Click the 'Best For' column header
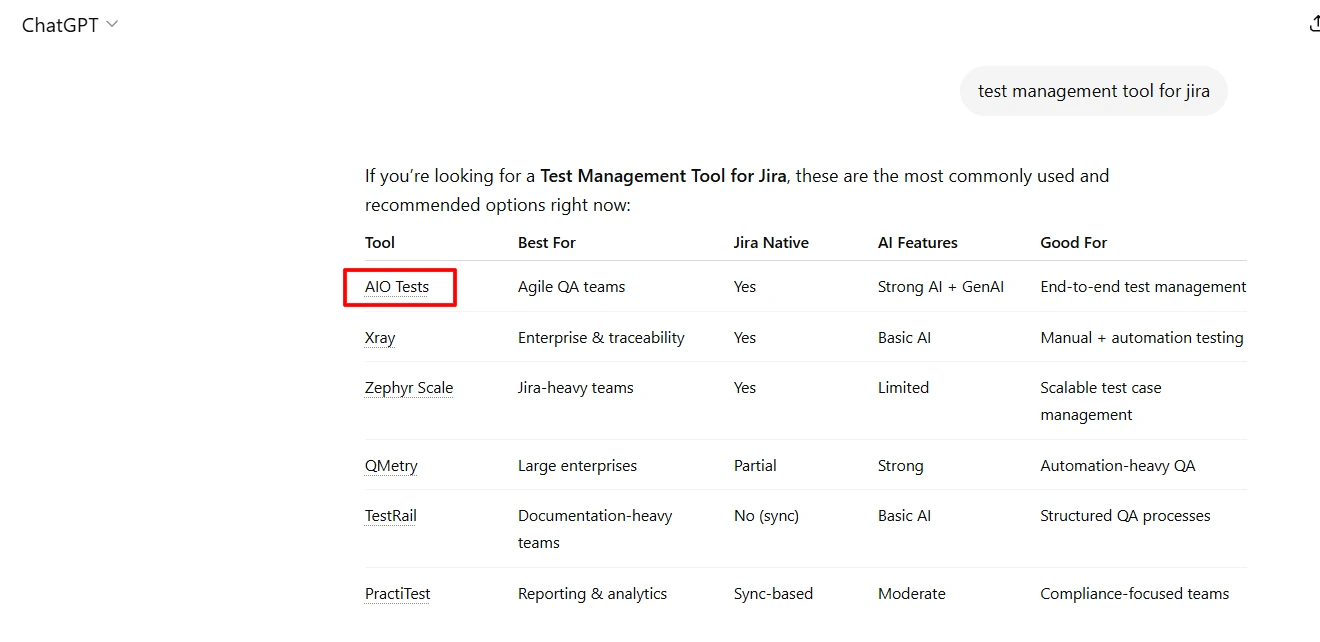This screenshot has height=642, width=1320. (547, 243)
